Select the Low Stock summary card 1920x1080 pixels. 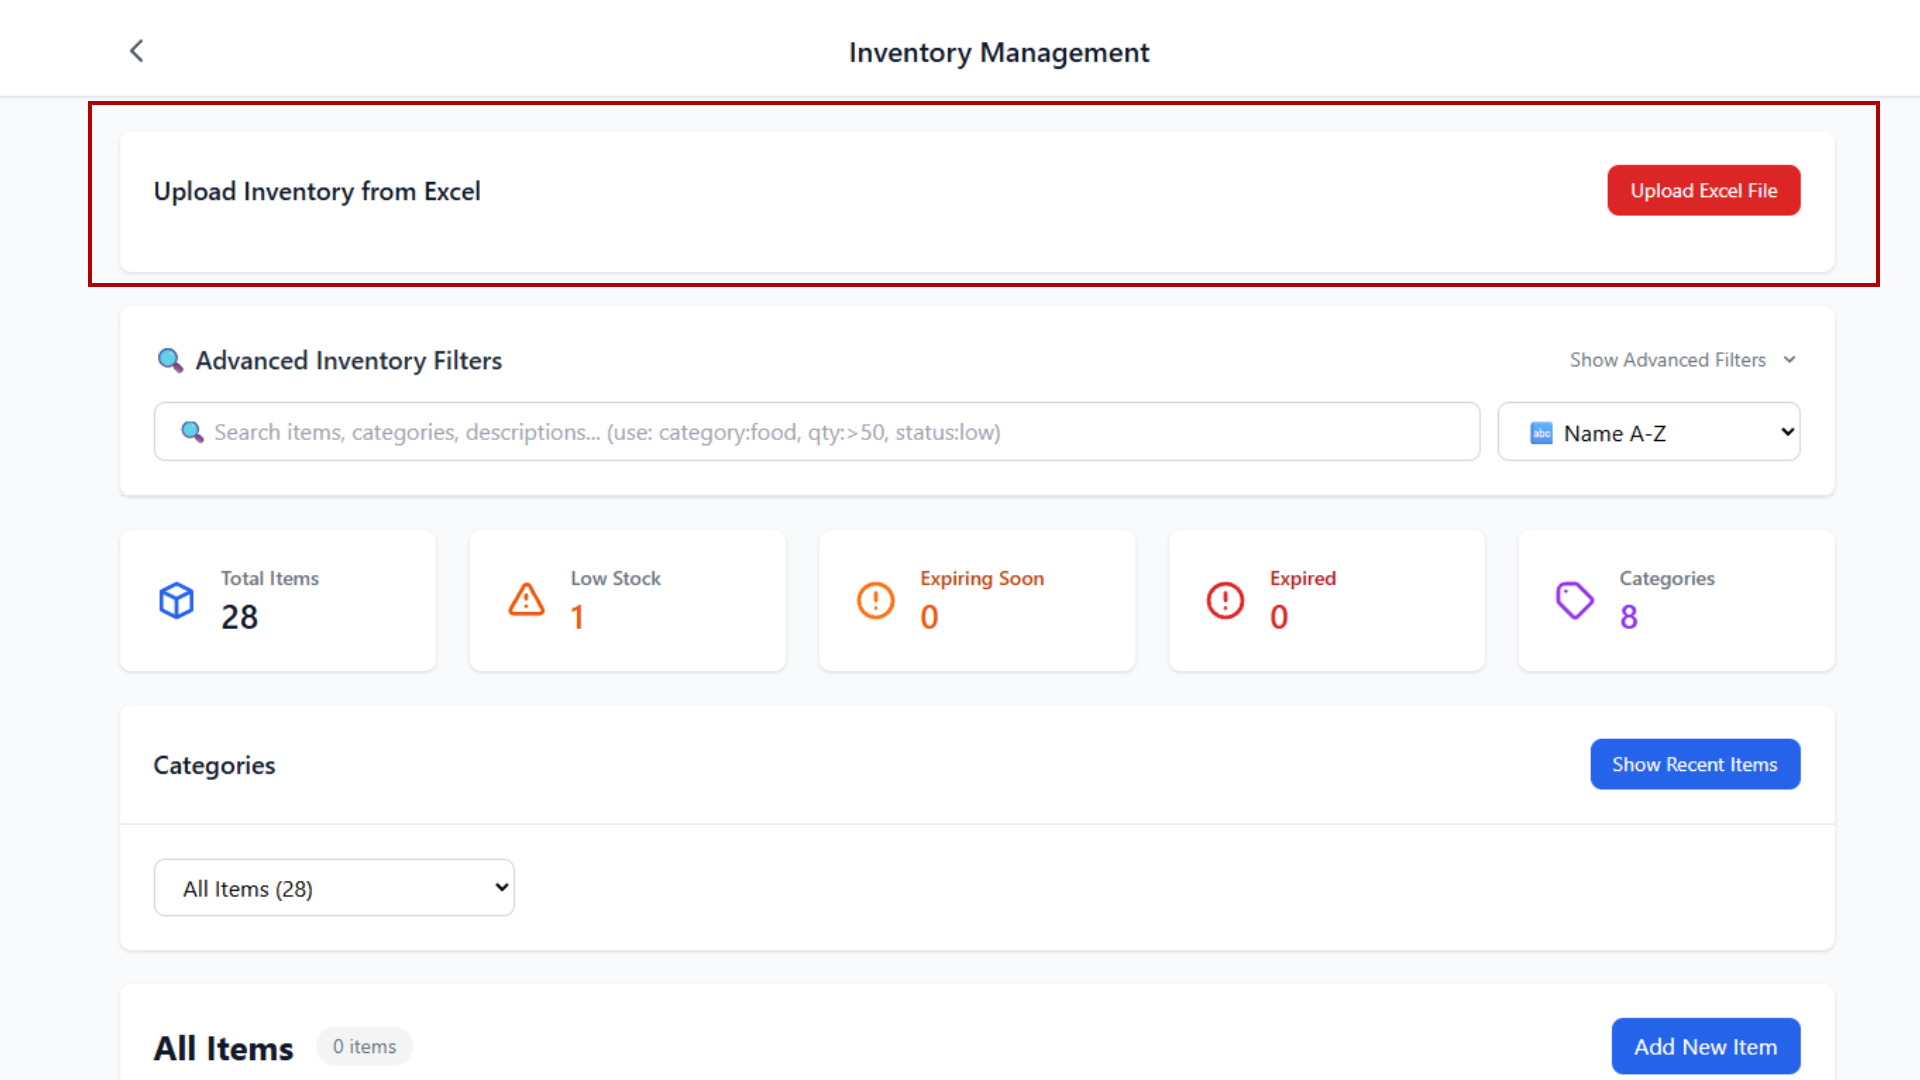(627, 600)
